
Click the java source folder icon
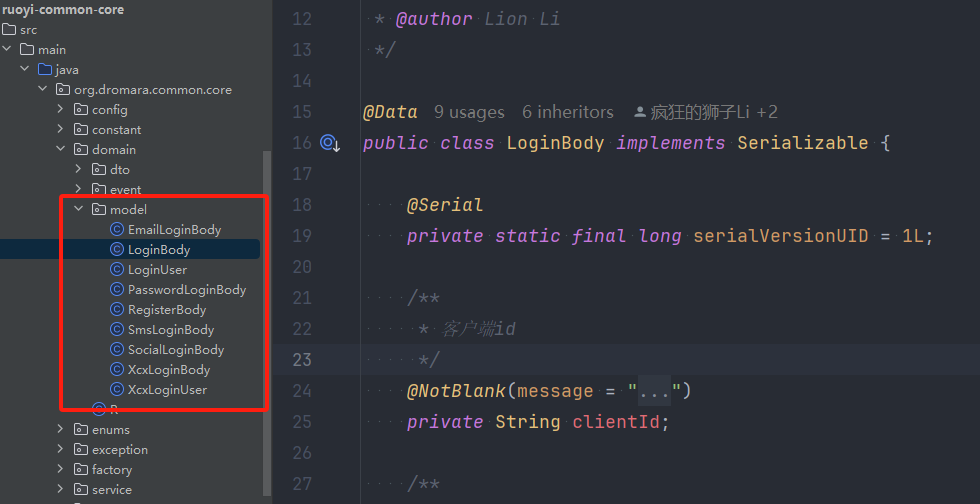tap(44, 70)
